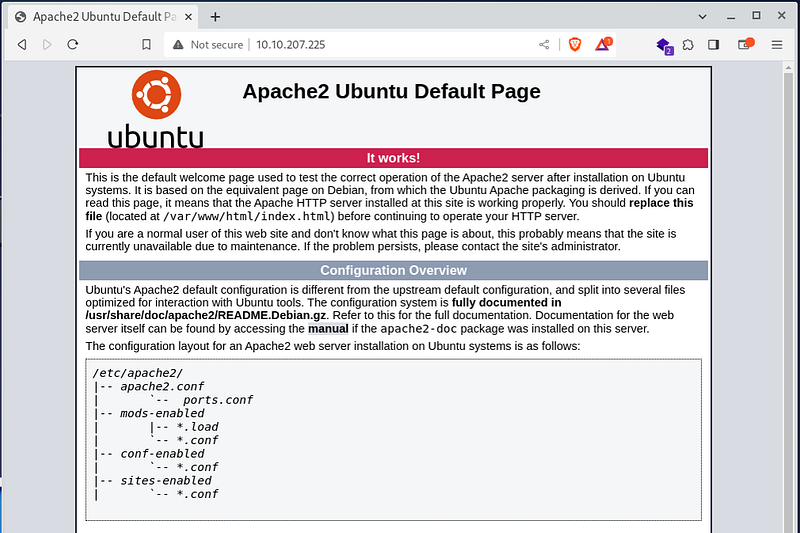Click '/usr/share/doc/apache2/README.Debian.gz' text
The width and height of the screenshot is (800, 533).
point(206,315)
